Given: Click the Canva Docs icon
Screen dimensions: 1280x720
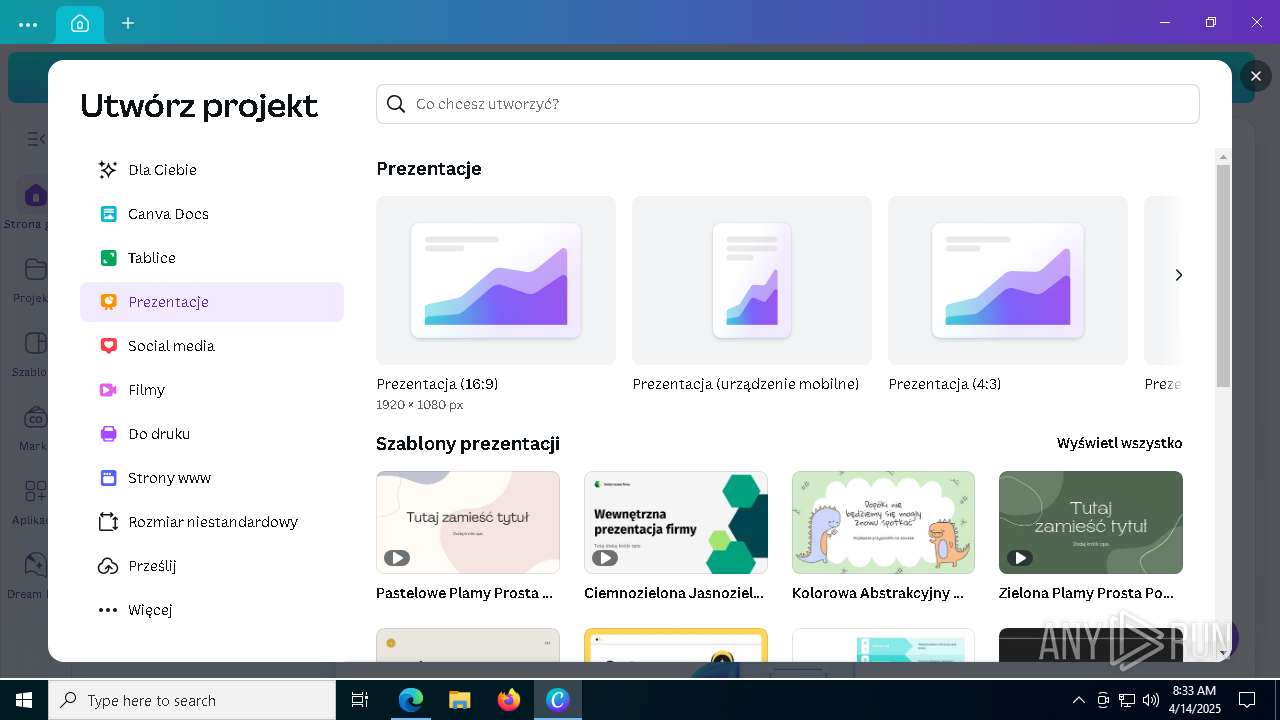Looking at the screenshot, I should click(108, 214).
